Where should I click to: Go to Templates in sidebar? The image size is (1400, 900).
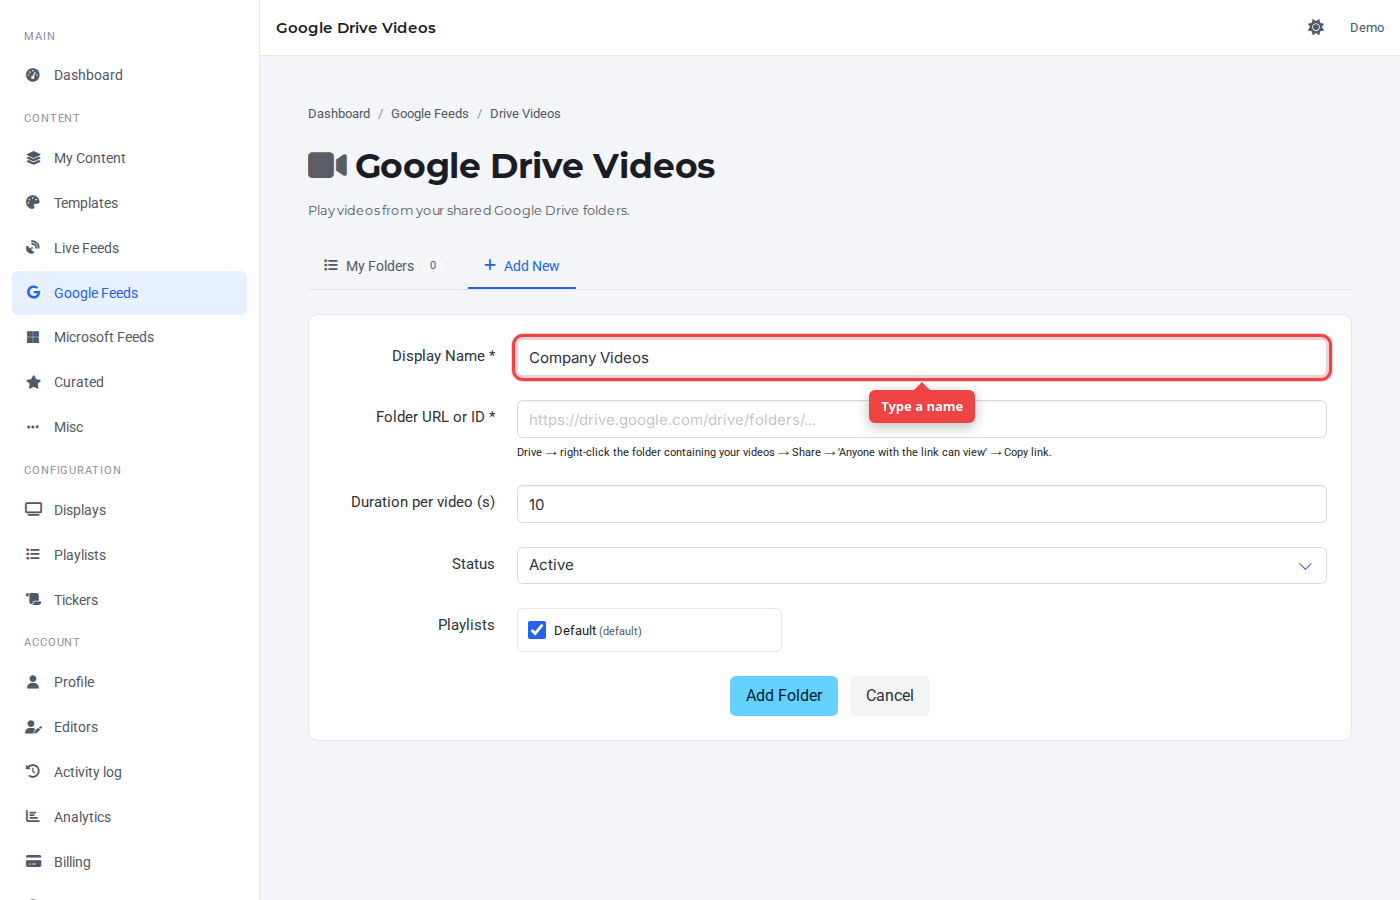[x=130, y=203]
